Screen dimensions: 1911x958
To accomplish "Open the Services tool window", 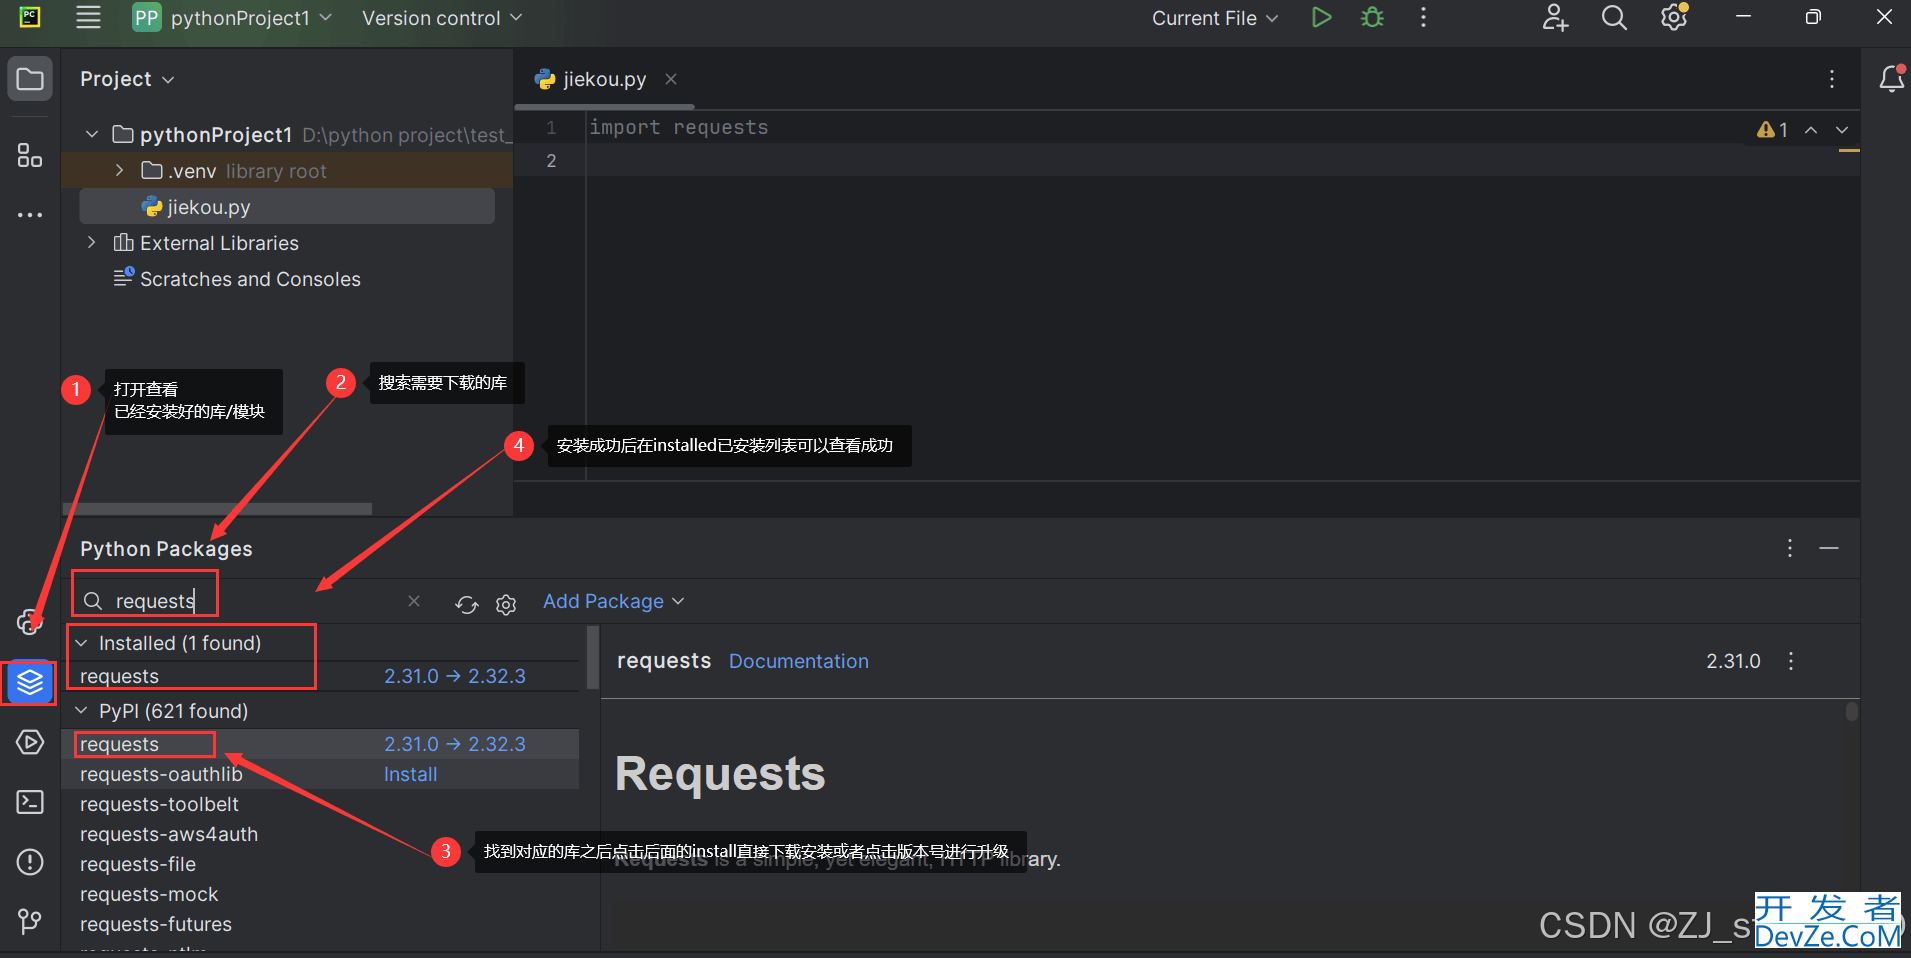I will tap(30, 742).
